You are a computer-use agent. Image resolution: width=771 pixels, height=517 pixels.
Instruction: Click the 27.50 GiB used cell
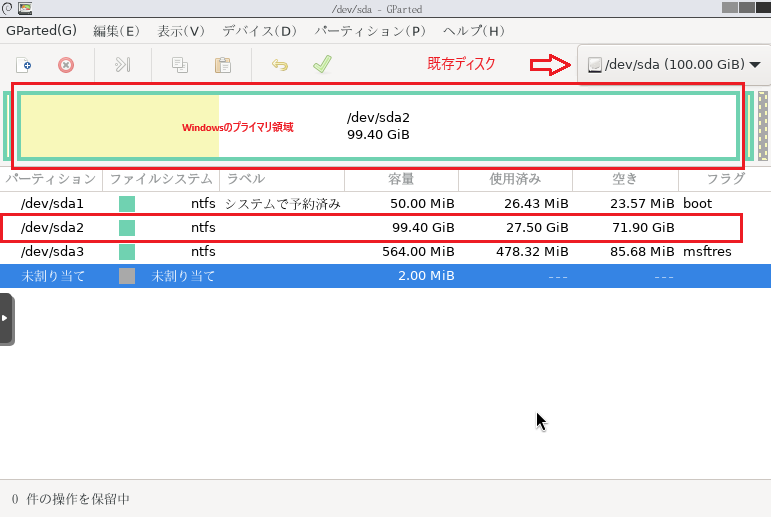click(537, 228)
